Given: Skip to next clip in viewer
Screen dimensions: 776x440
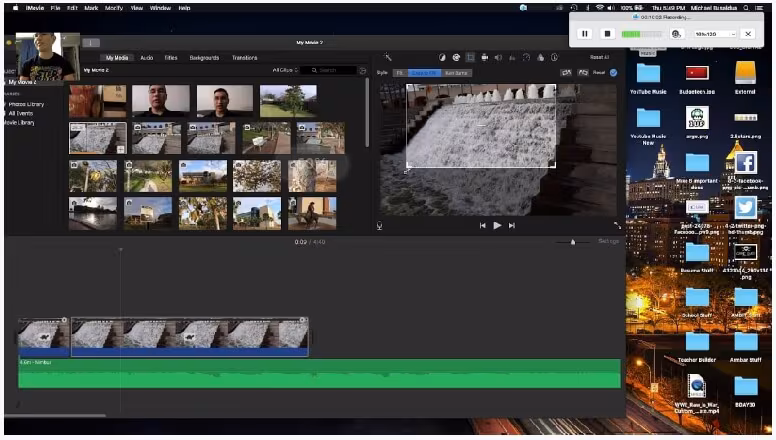Looking at the screenshot, I should [x=512, y=225].
